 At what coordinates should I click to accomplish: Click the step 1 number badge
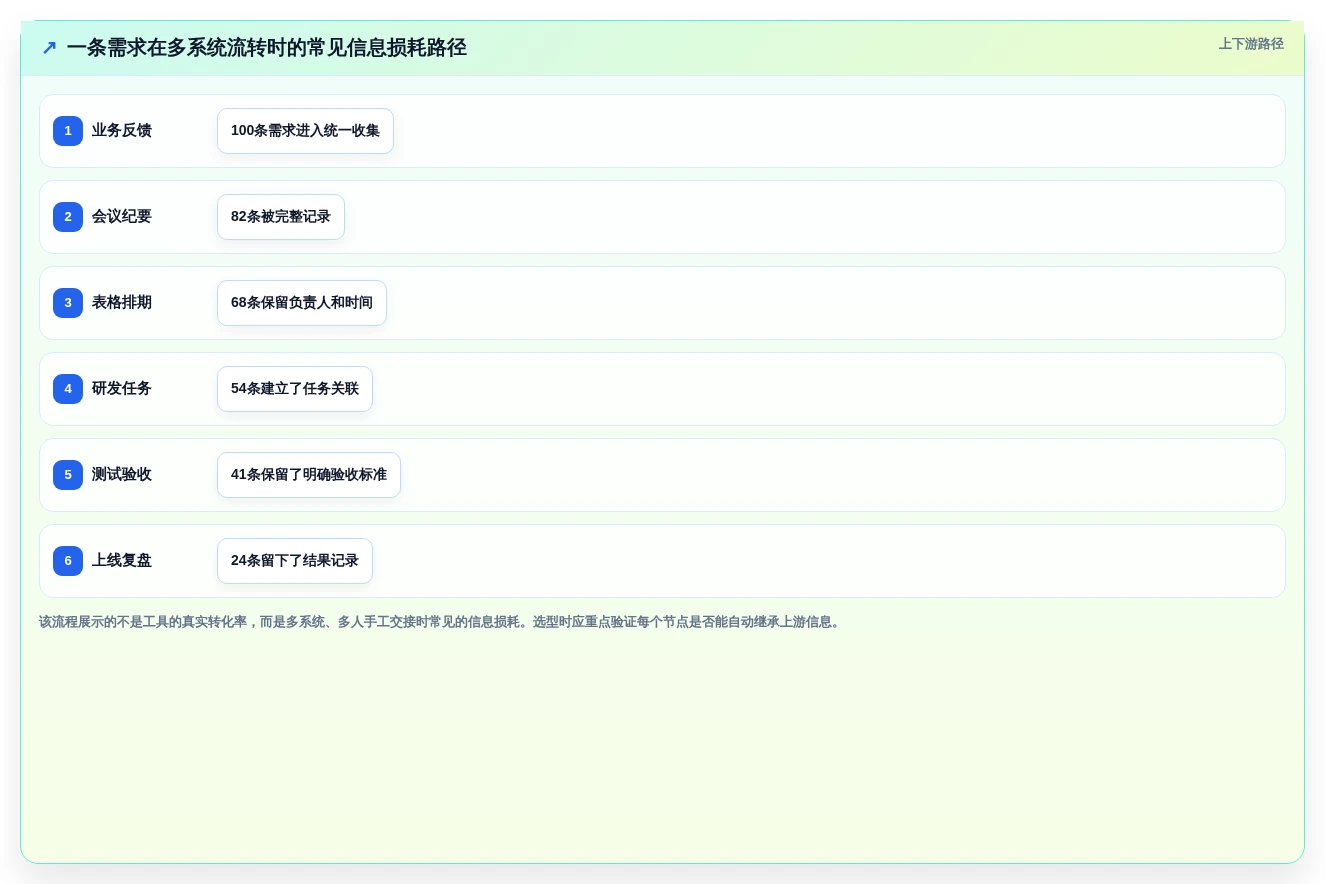click(68, 131)
